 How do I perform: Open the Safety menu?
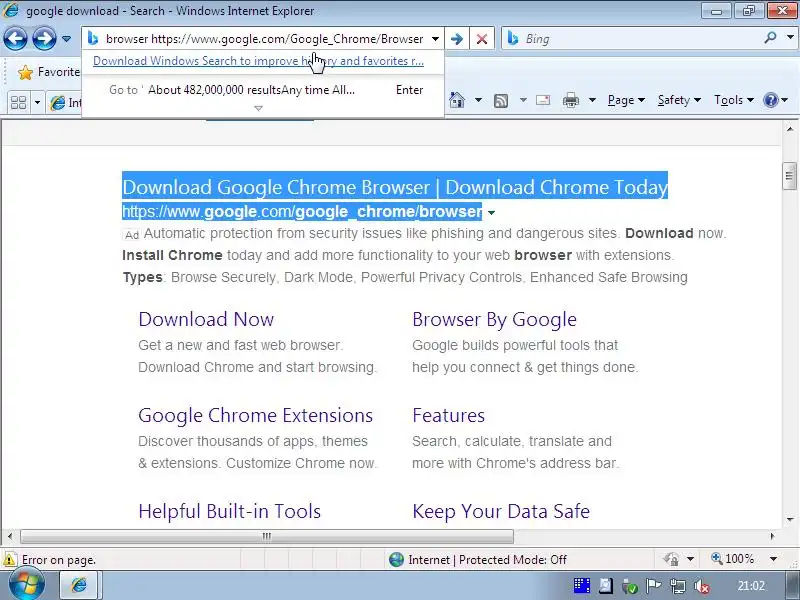coord(679,100)
